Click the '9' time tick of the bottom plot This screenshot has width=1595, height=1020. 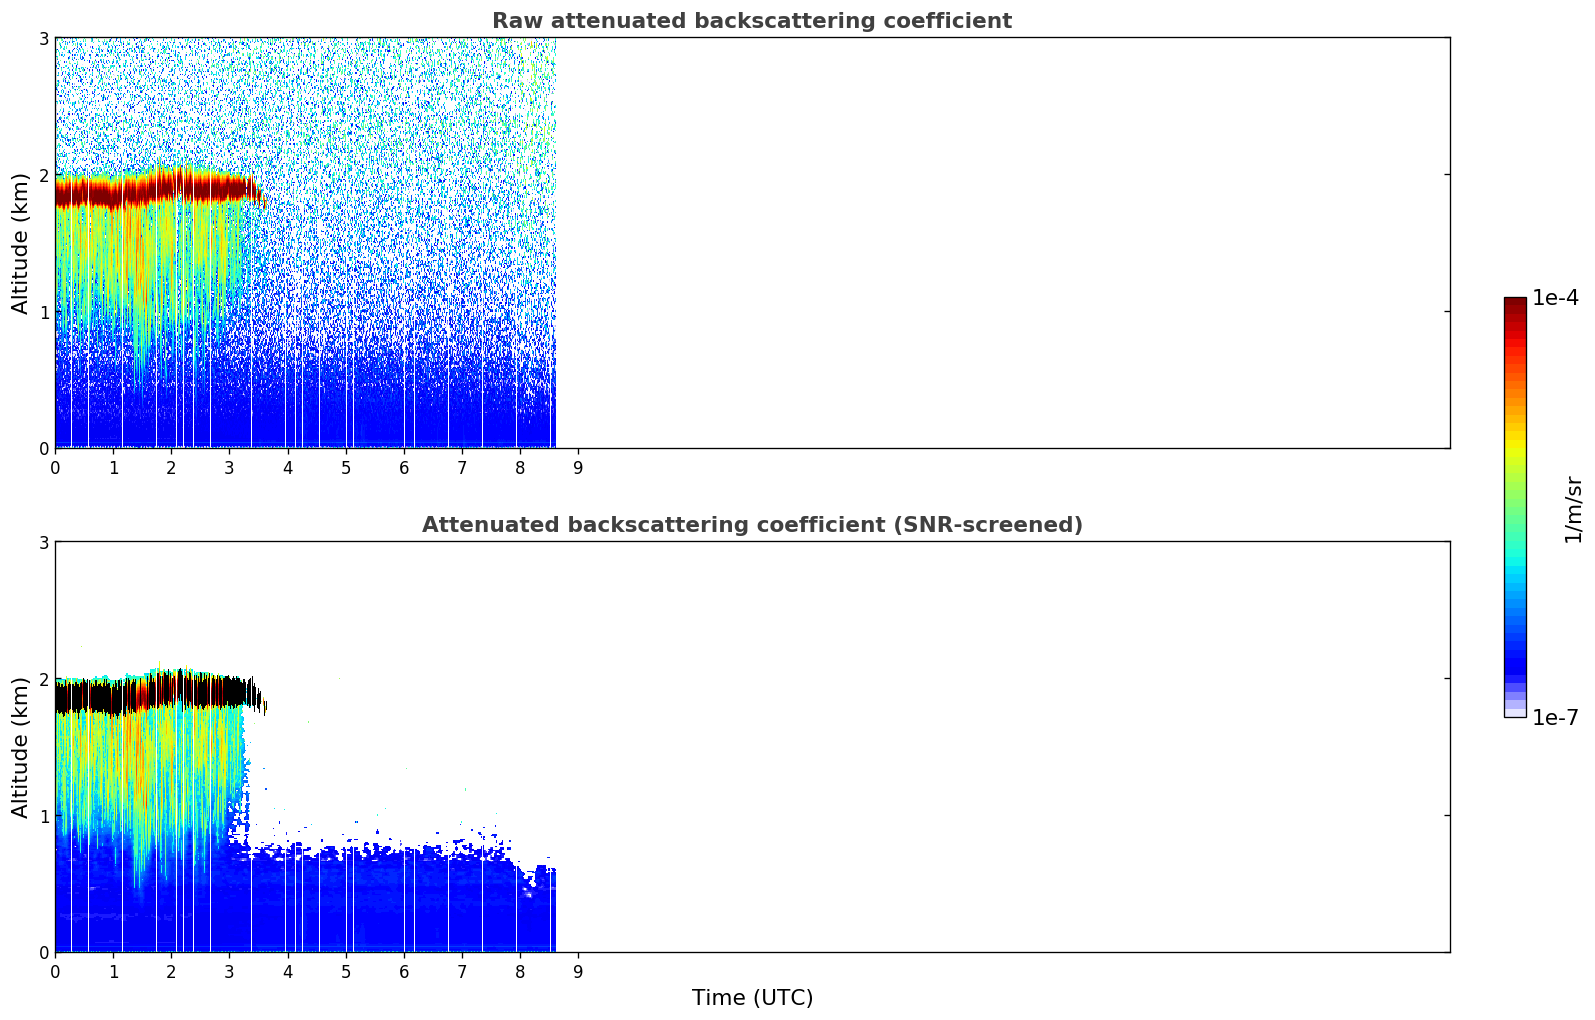coord(578,972)
